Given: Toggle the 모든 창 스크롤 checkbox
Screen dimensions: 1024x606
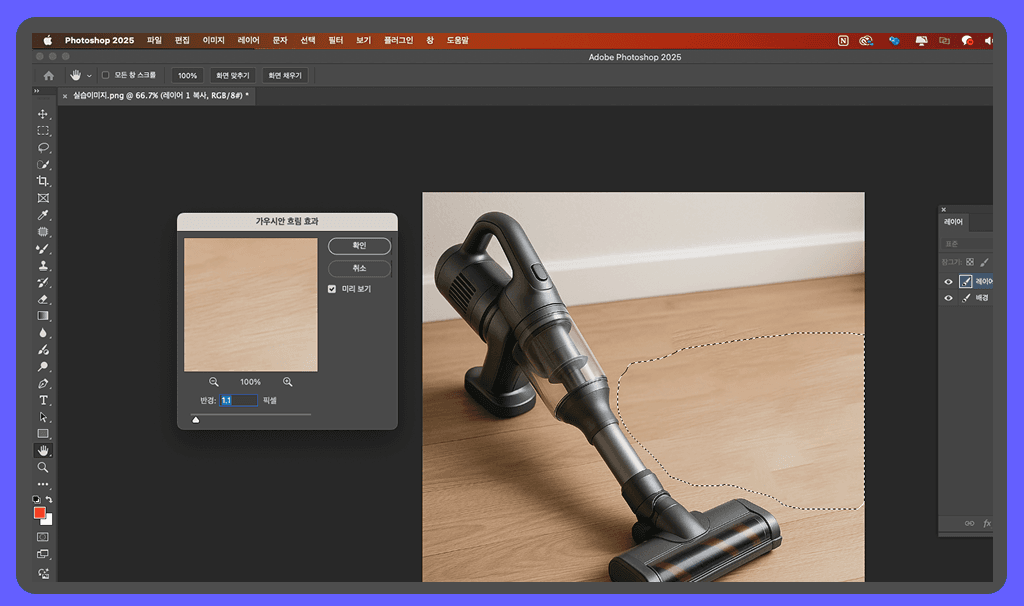Looking at the screenshot, I should coord(105,75).
